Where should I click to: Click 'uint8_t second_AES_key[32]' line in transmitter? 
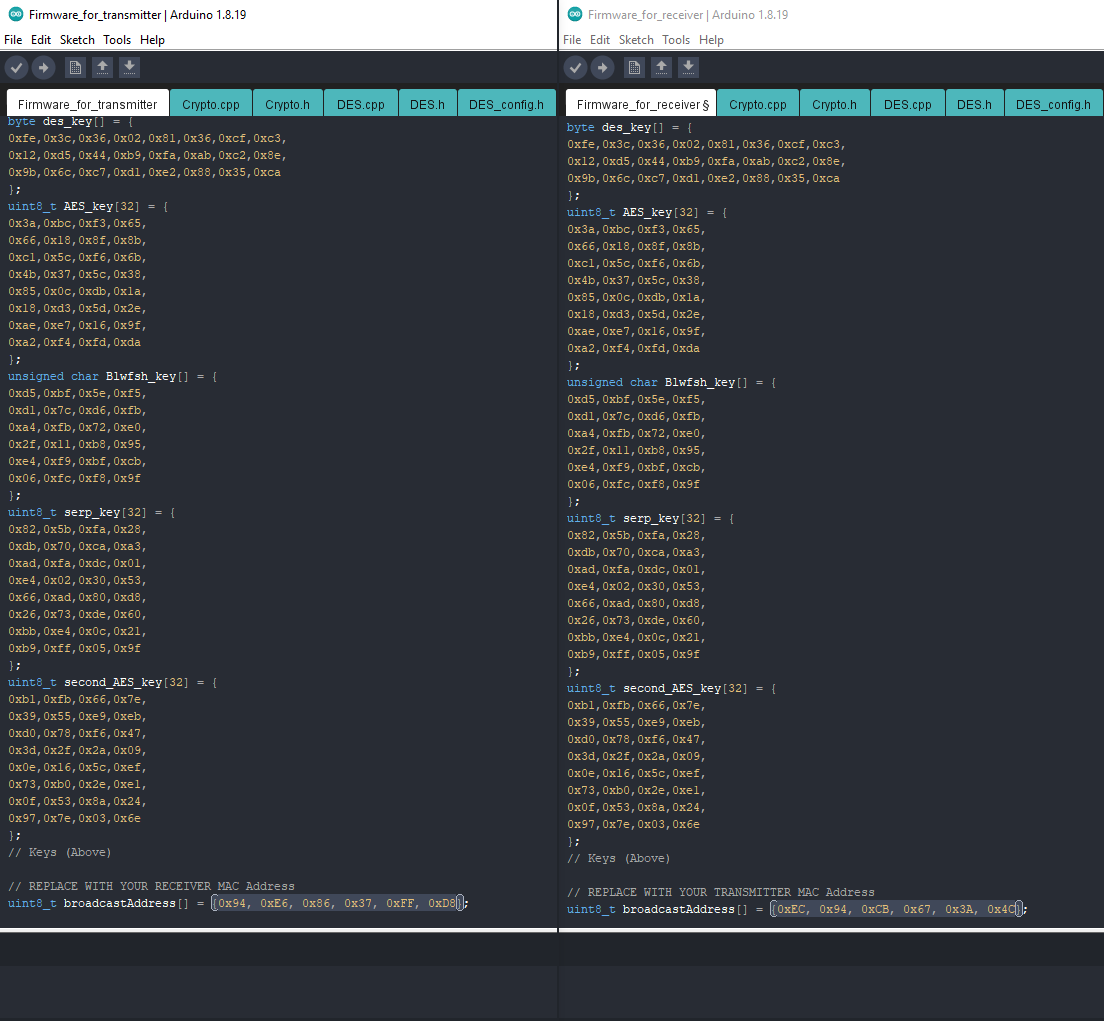(x=113, y=682)
